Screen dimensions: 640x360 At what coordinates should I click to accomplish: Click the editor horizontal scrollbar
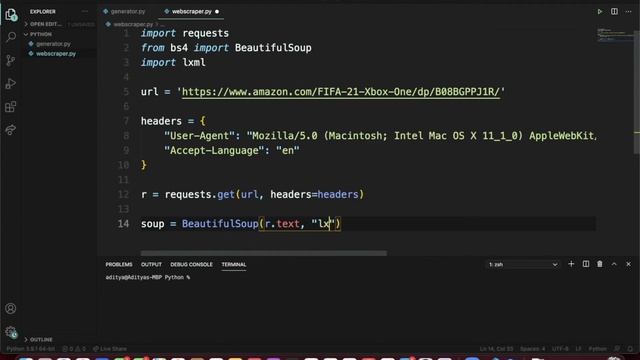coord(264,253)
